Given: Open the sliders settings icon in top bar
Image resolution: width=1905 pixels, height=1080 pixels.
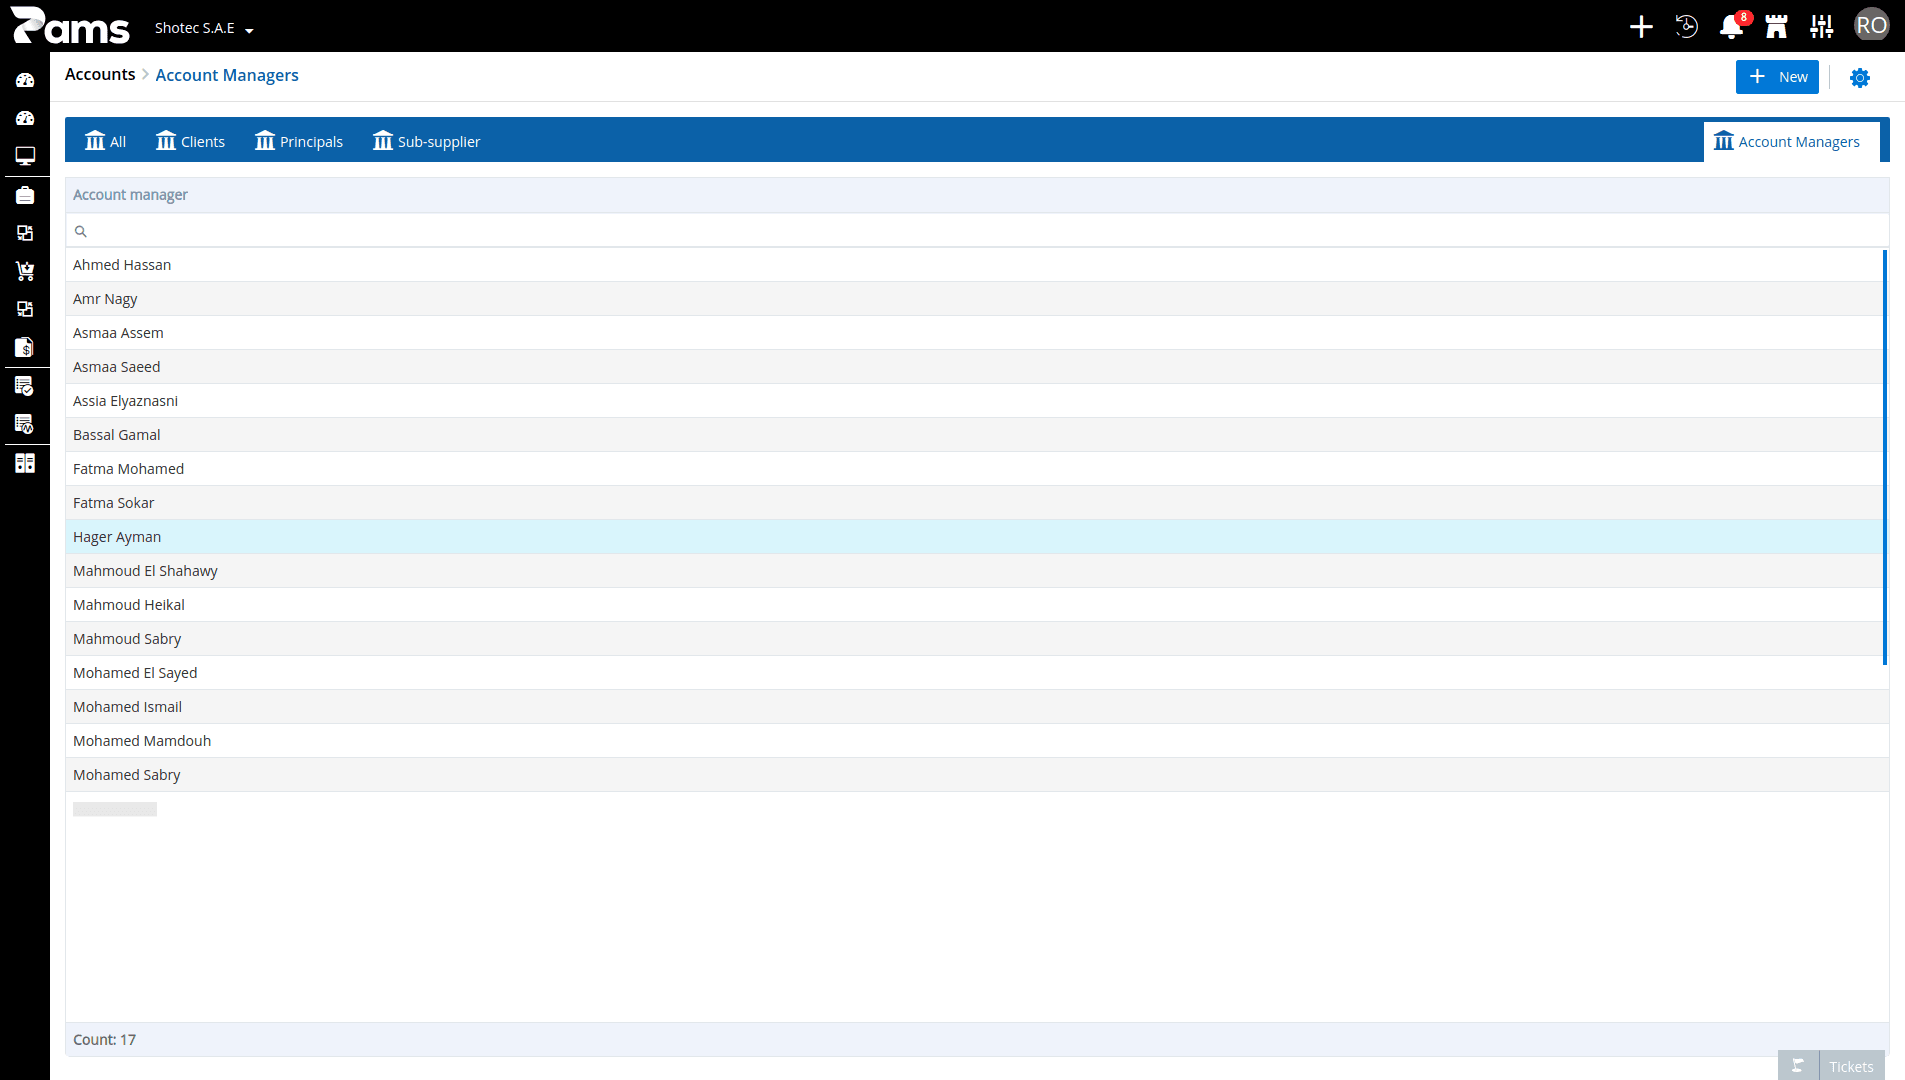Looking at the screenshot, I should 1822,26.
